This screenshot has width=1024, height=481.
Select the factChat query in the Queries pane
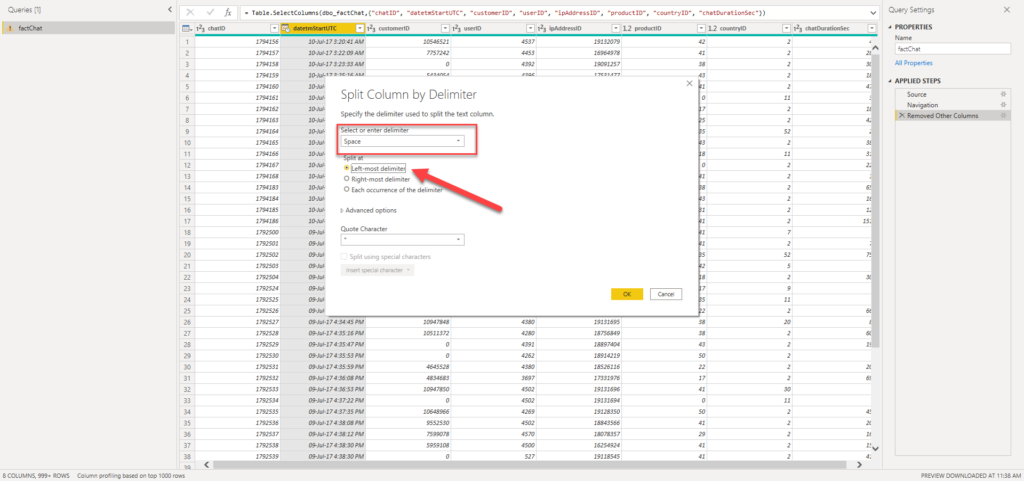(x=88, y=29)
